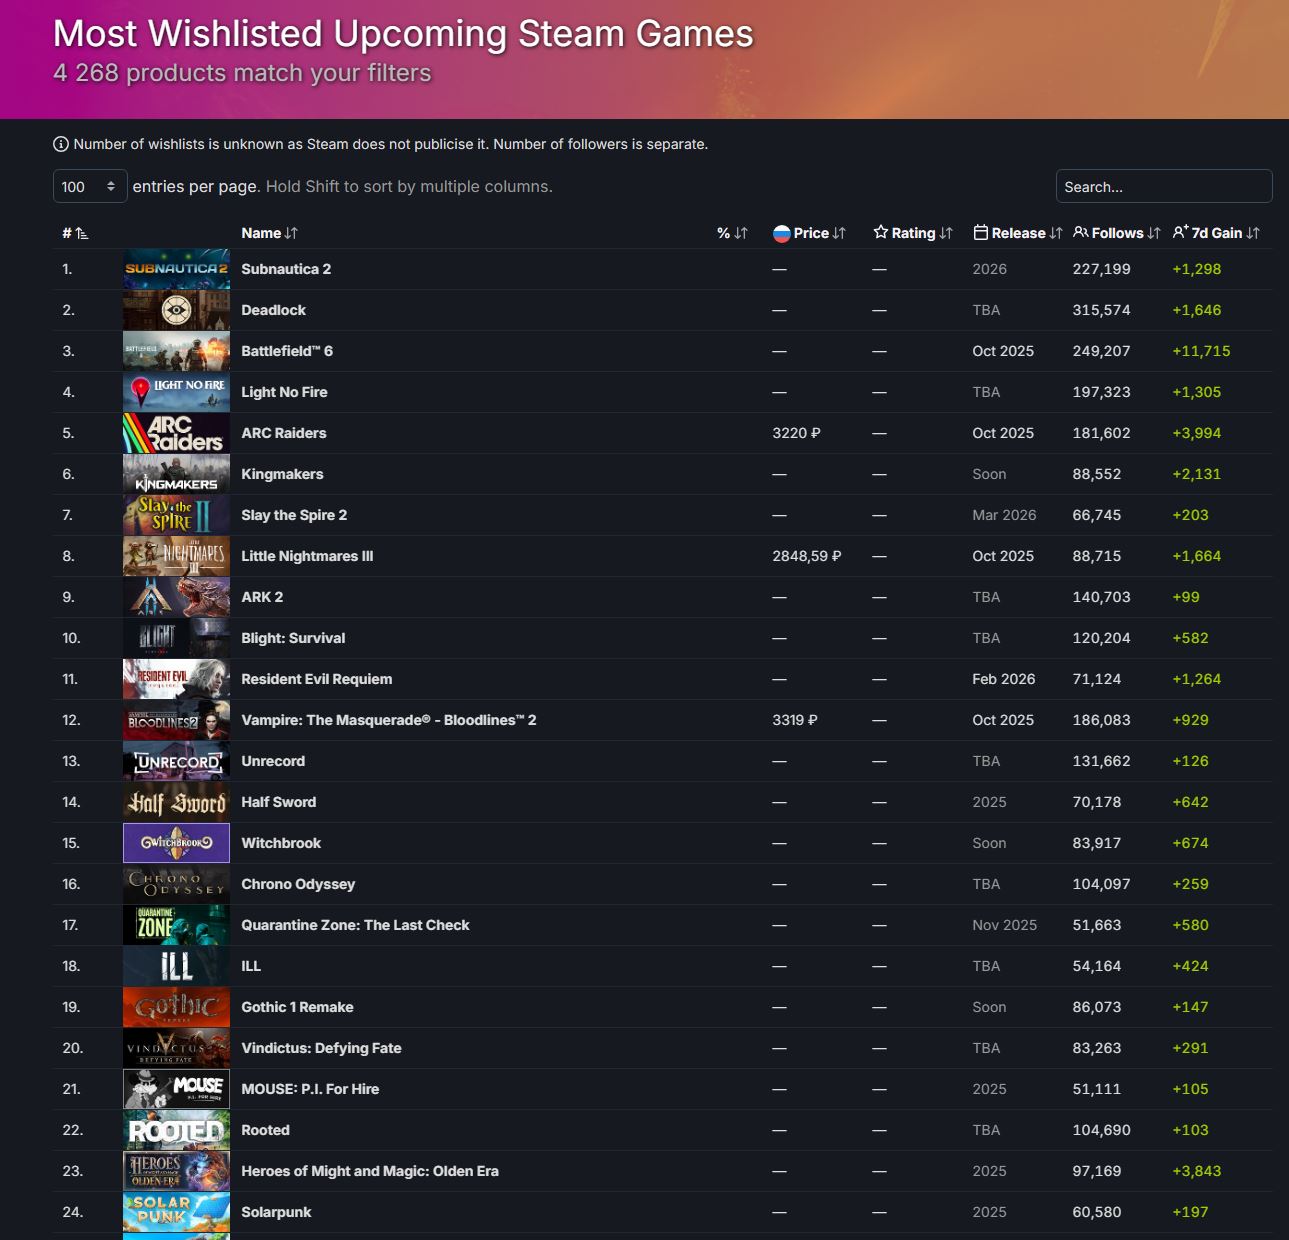Click the Little Nightmares III thumbnail

[176, 556]
